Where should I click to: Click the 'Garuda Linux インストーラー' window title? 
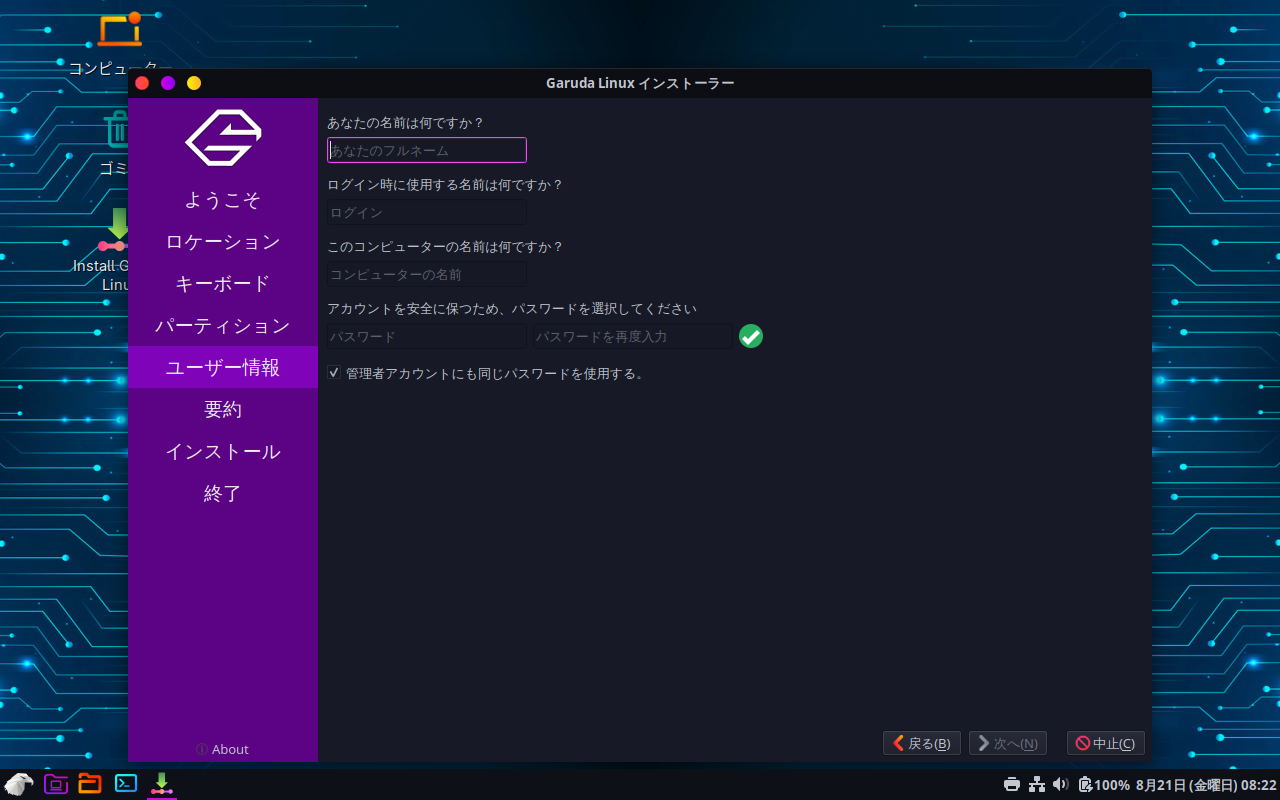(640, 83)
